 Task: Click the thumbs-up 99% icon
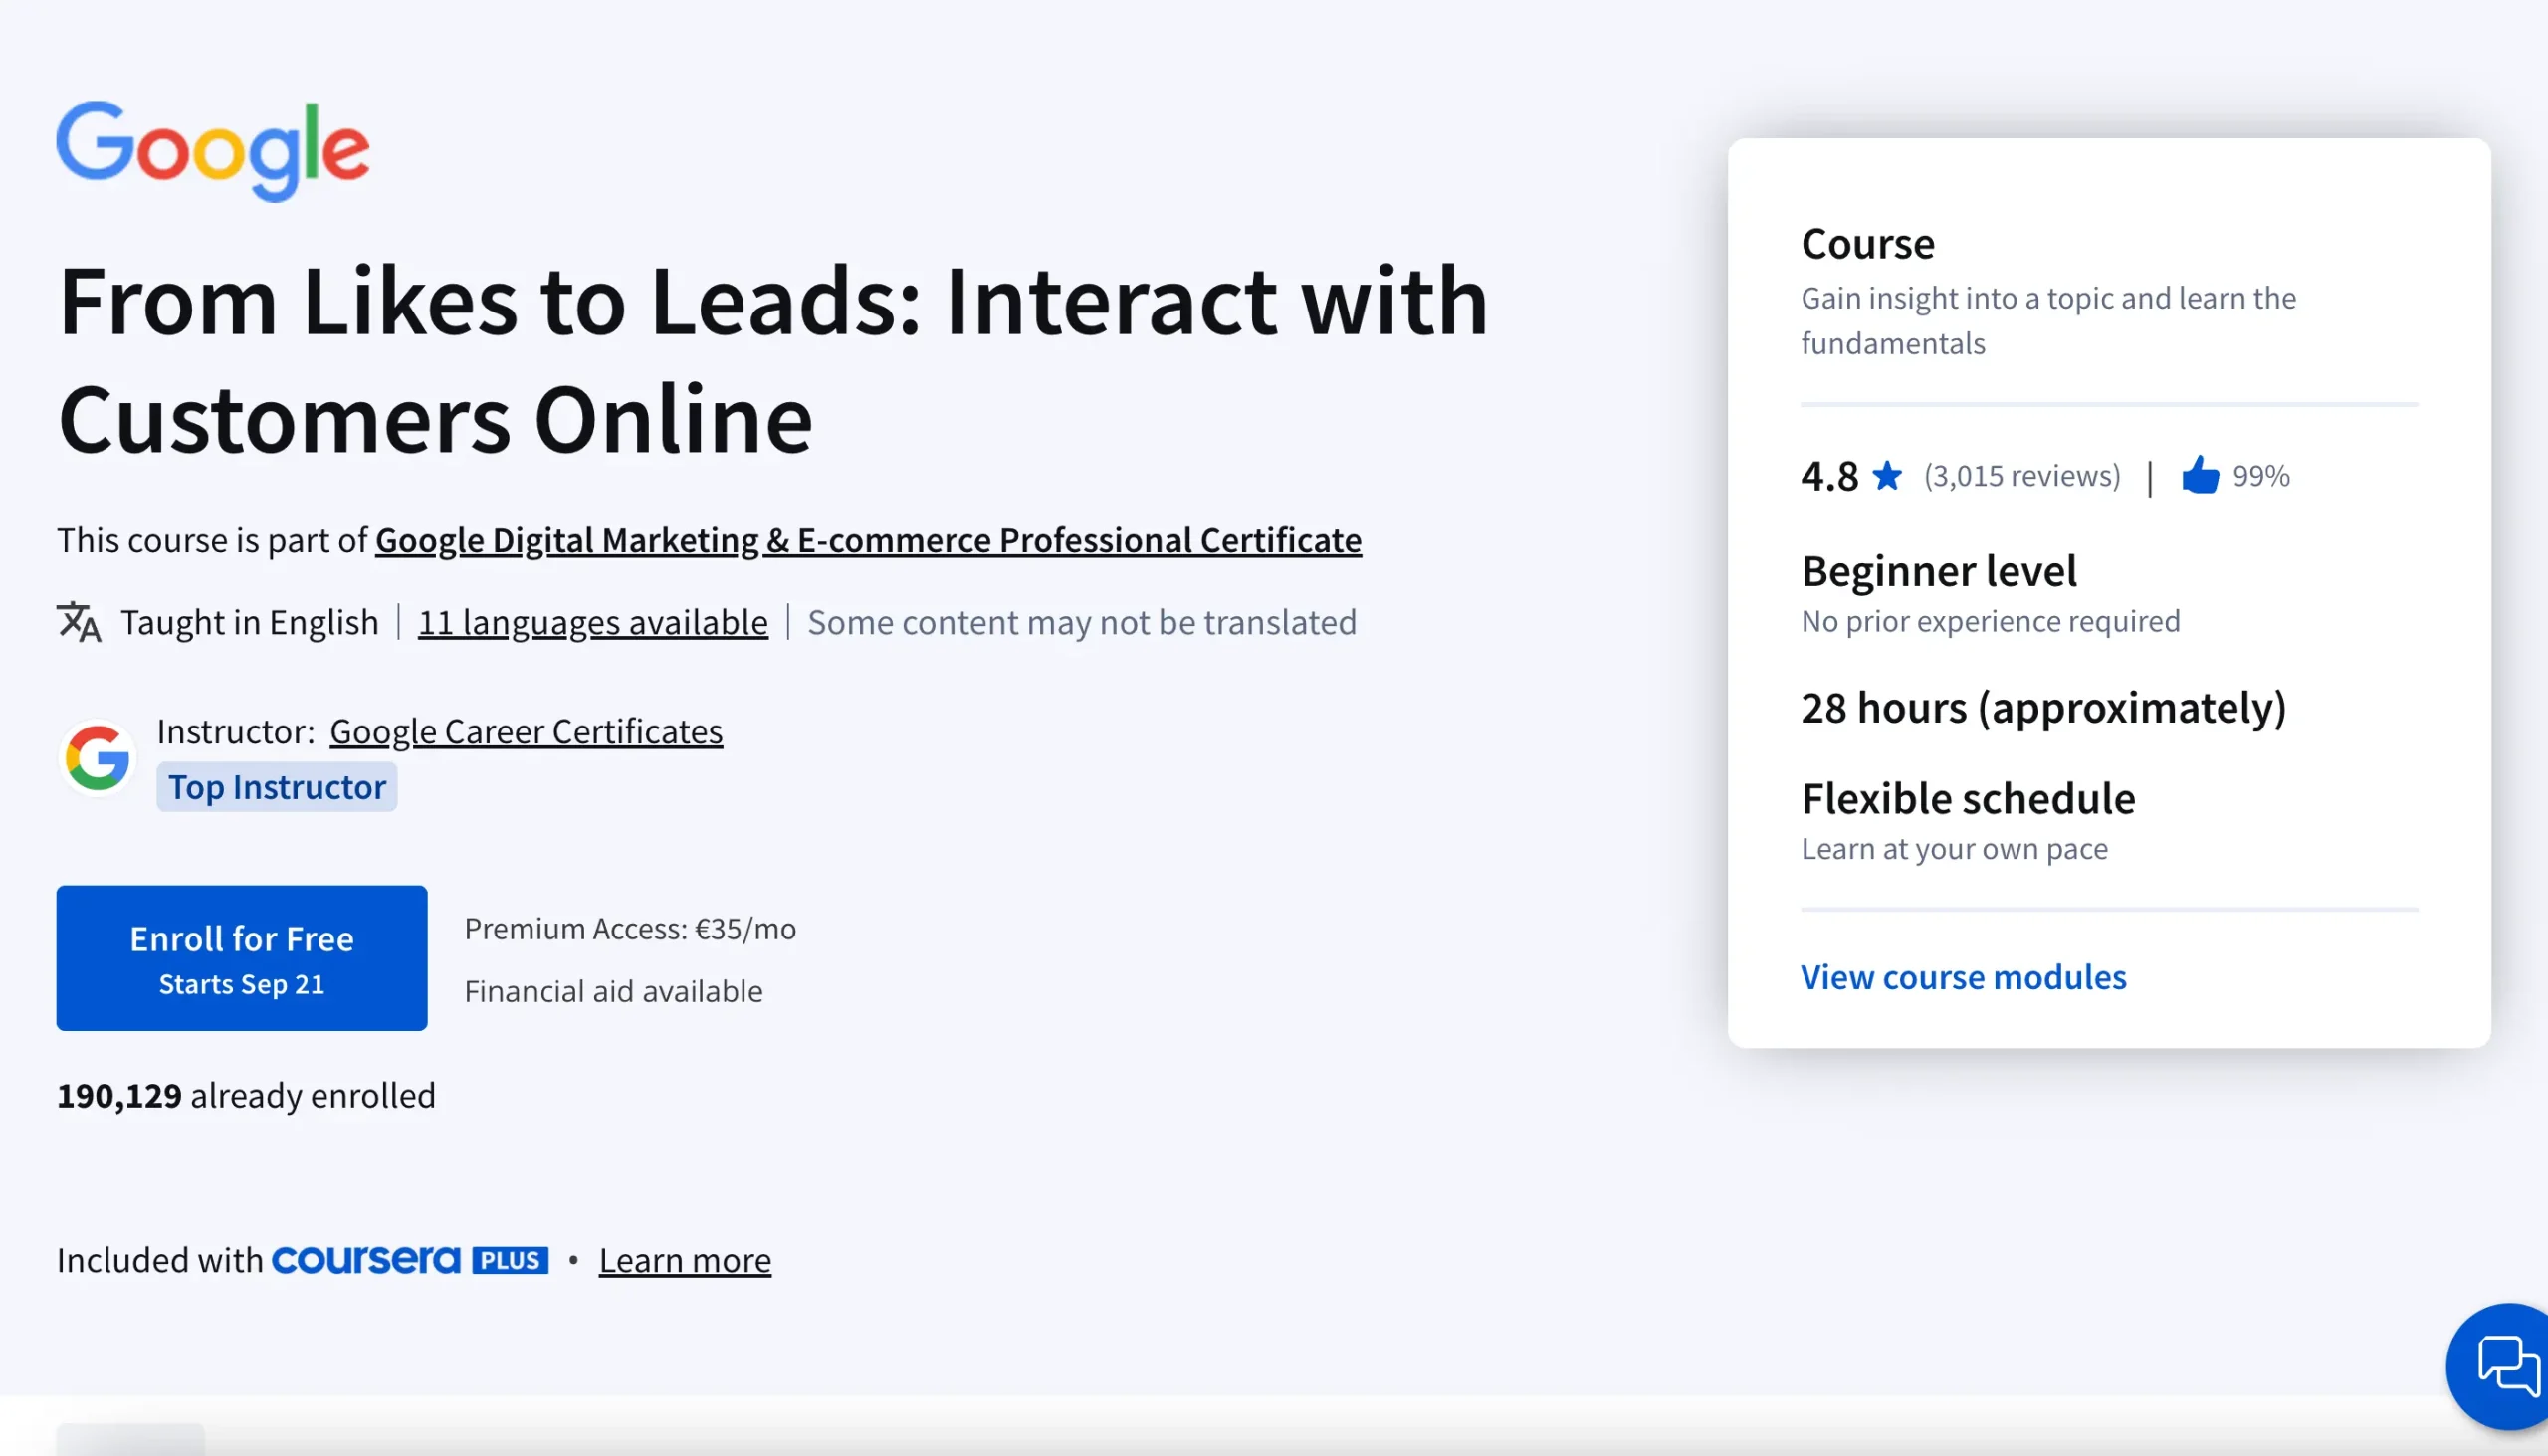[2199, 476]
